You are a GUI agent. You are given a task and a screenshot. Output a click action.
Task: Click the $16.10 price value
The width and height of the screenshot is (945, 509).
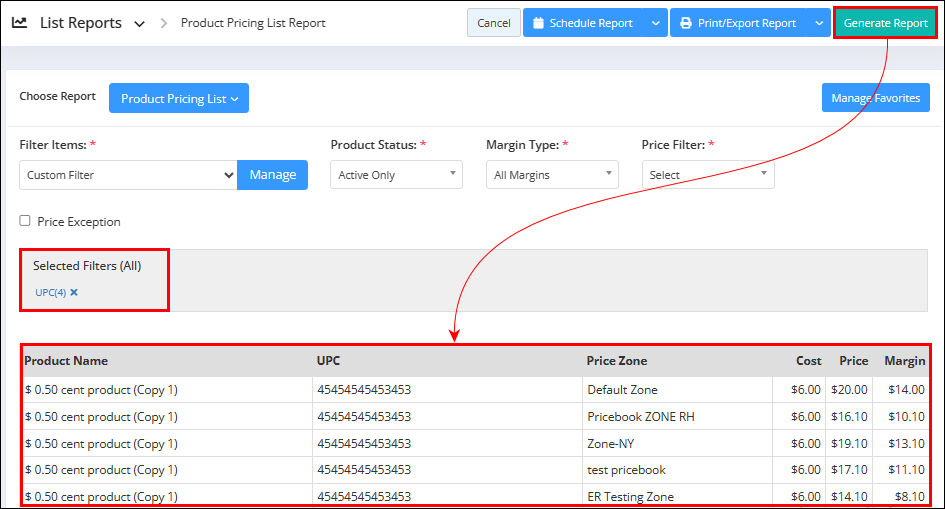(849, 416)
